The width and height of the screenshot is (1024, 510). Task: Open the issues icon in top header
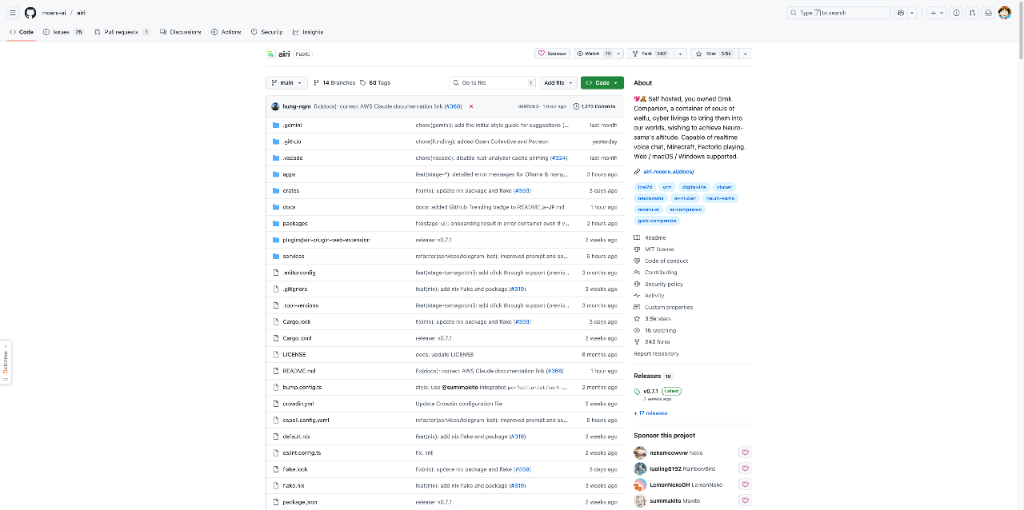point(956,12)
